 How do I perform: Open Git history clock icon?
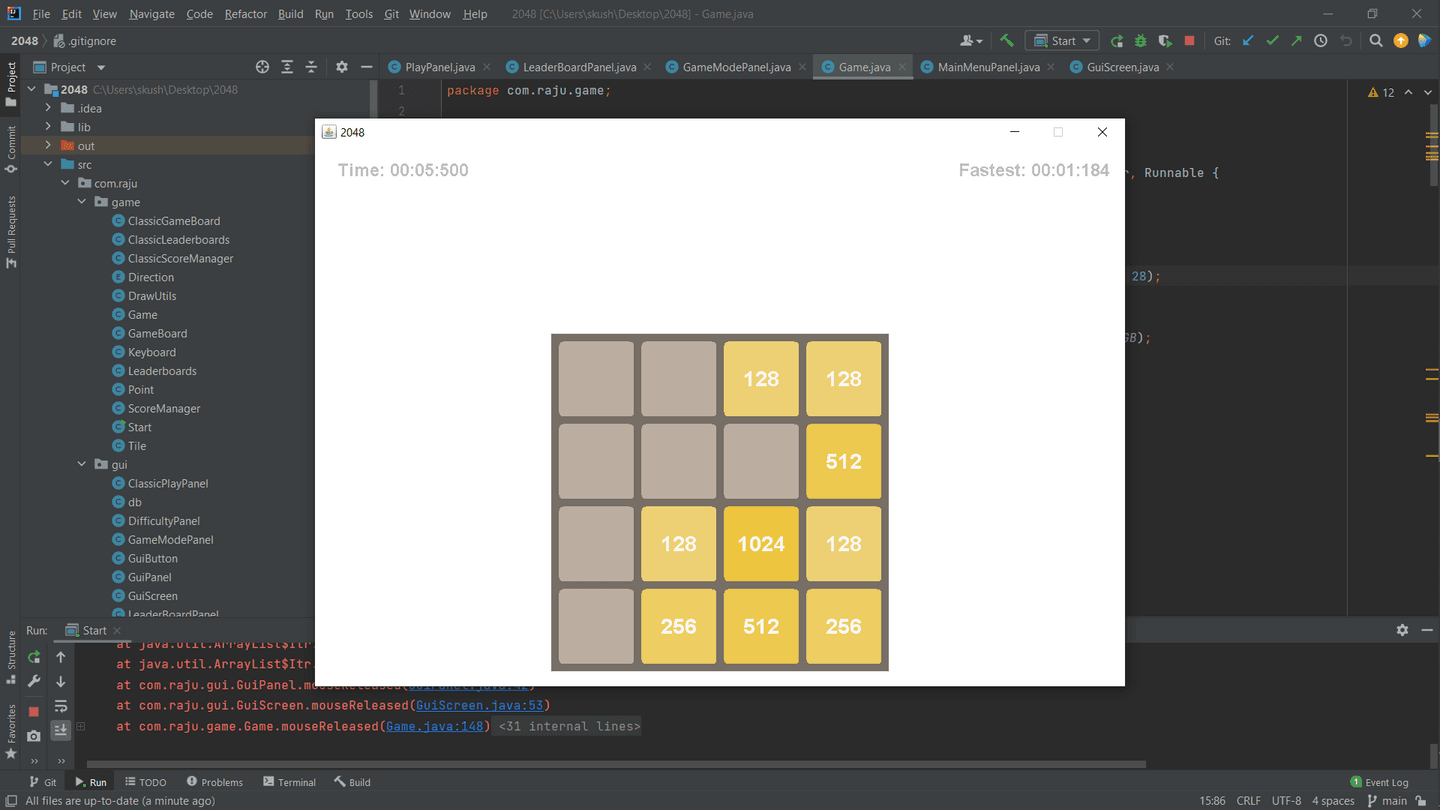click(1321, 41)
